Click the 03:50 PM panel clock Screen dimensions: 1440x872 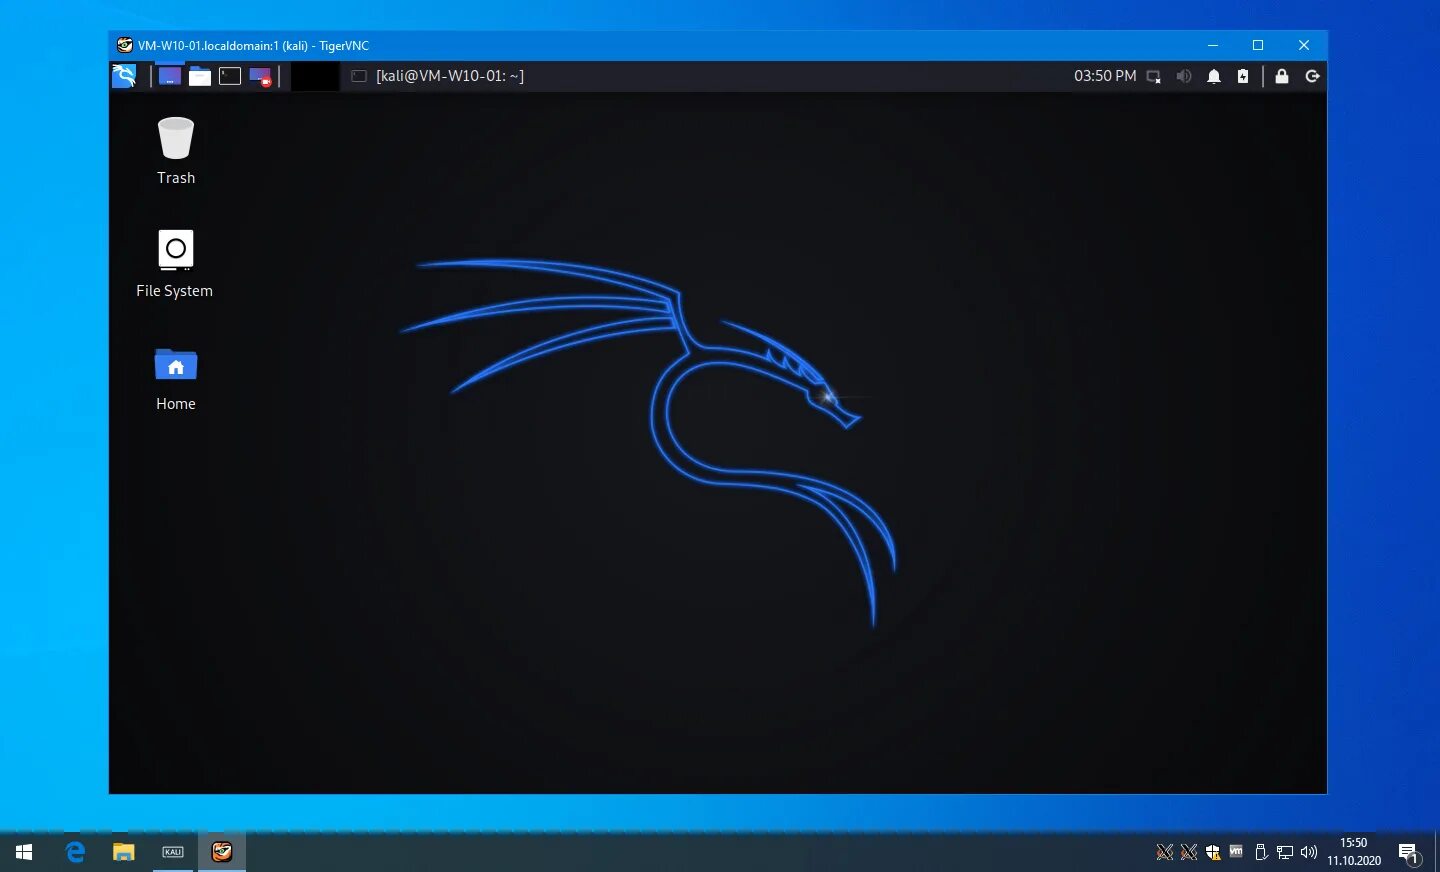point(1105,76)
